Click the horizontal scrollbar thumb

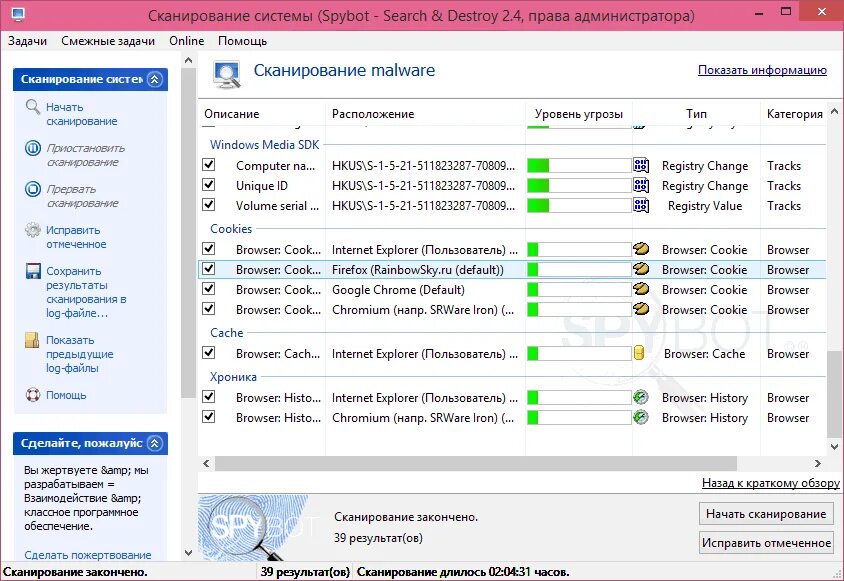476,463
